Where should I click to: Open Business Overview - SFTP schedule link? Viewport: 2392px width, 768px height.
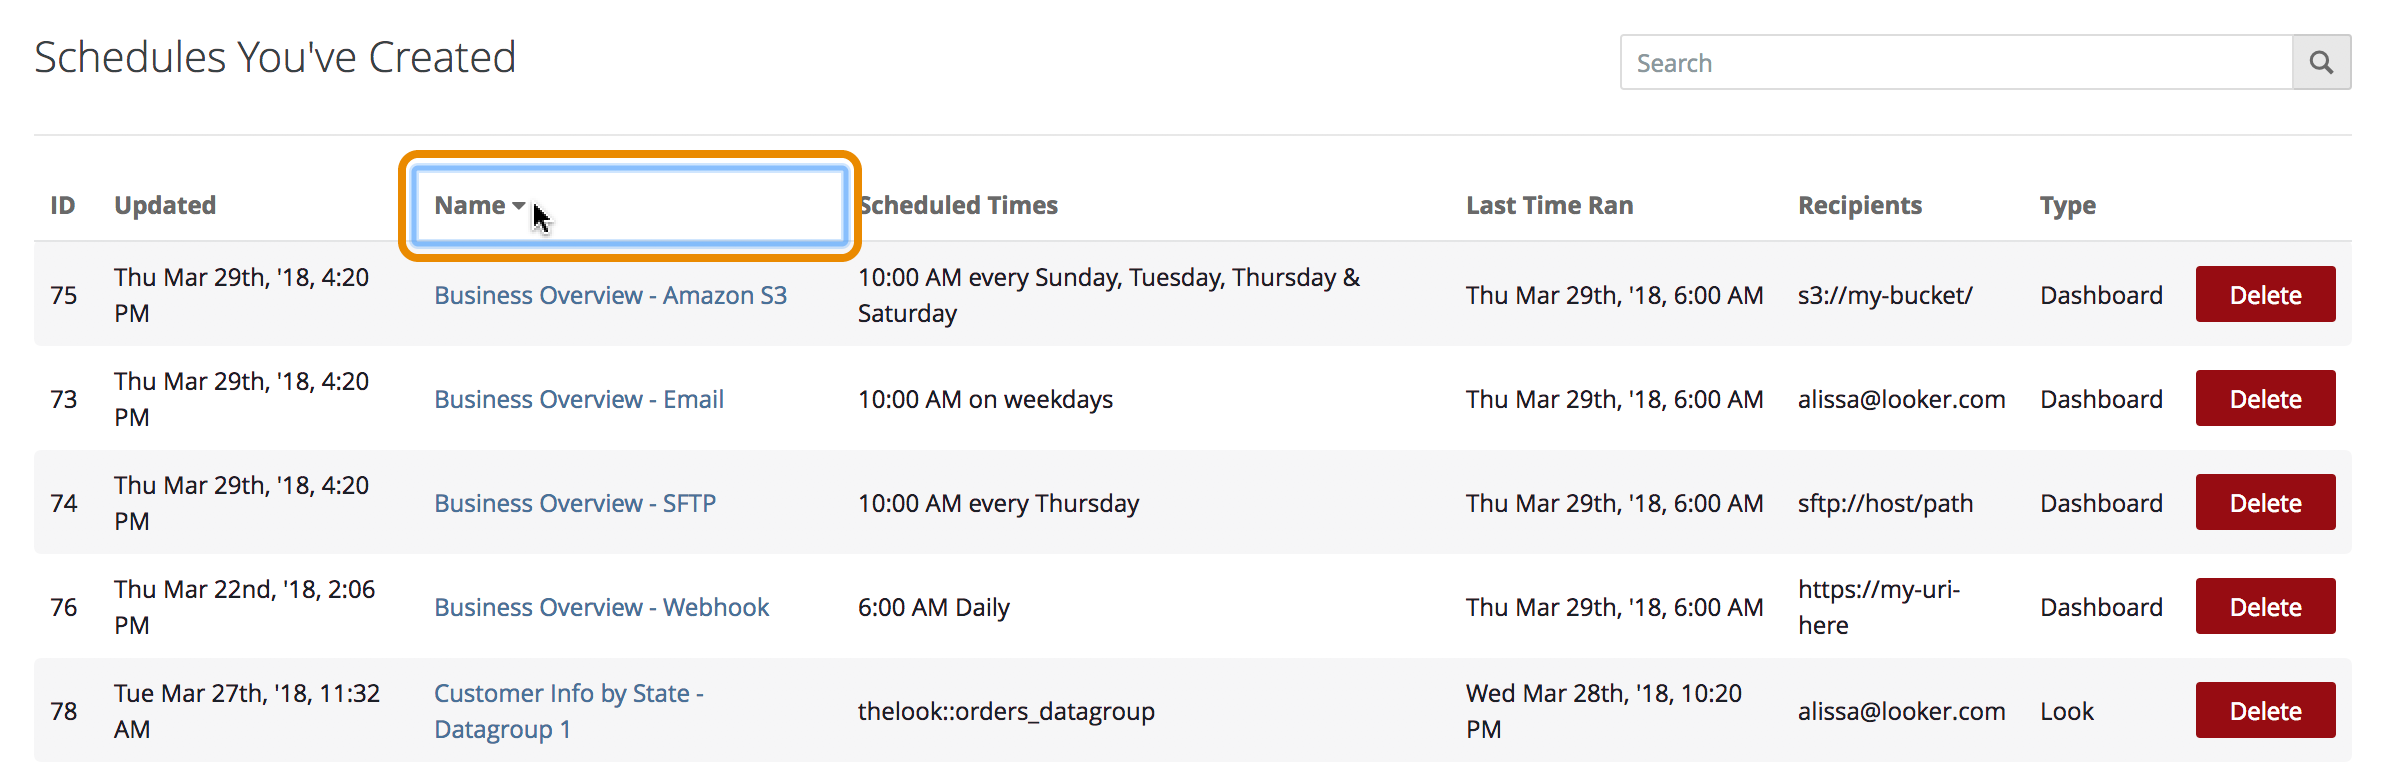tap(574, 504)
